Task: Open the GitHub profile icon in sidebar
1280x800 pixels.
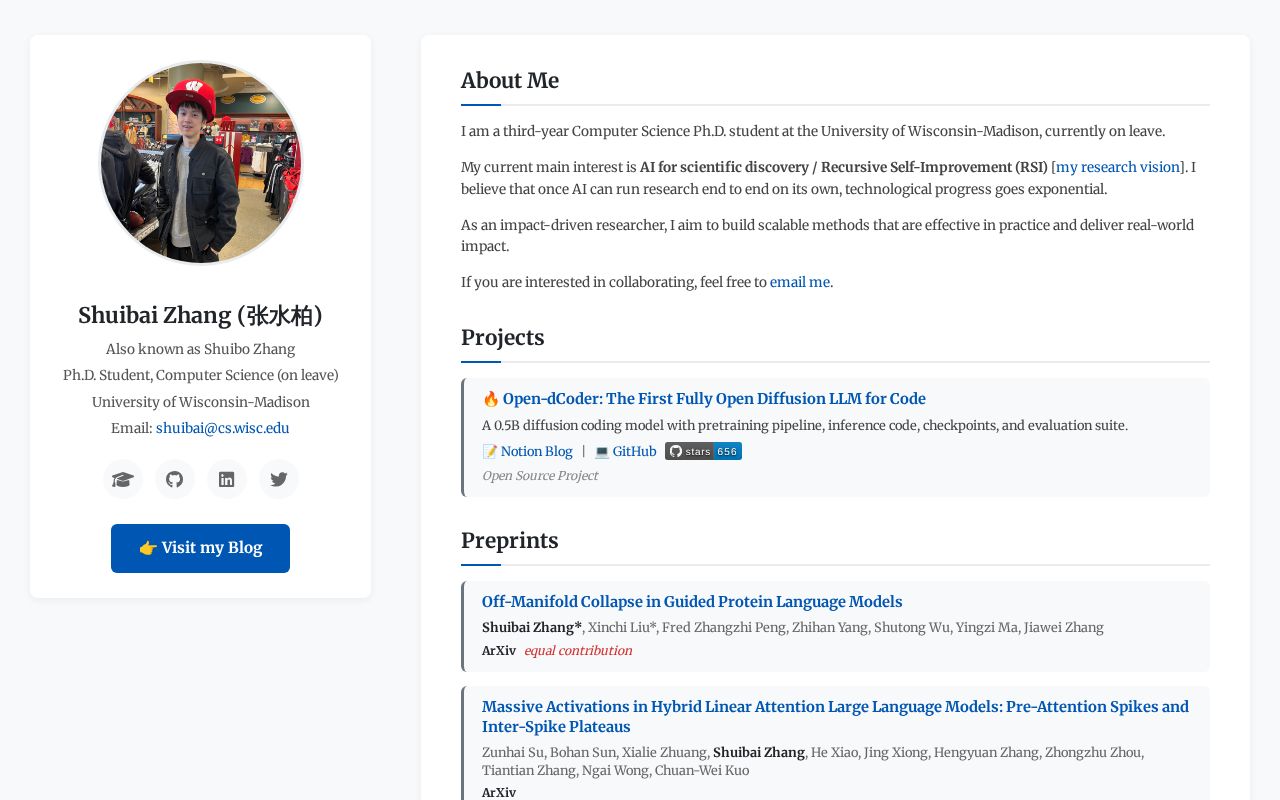Action: (x=175, y=479)
